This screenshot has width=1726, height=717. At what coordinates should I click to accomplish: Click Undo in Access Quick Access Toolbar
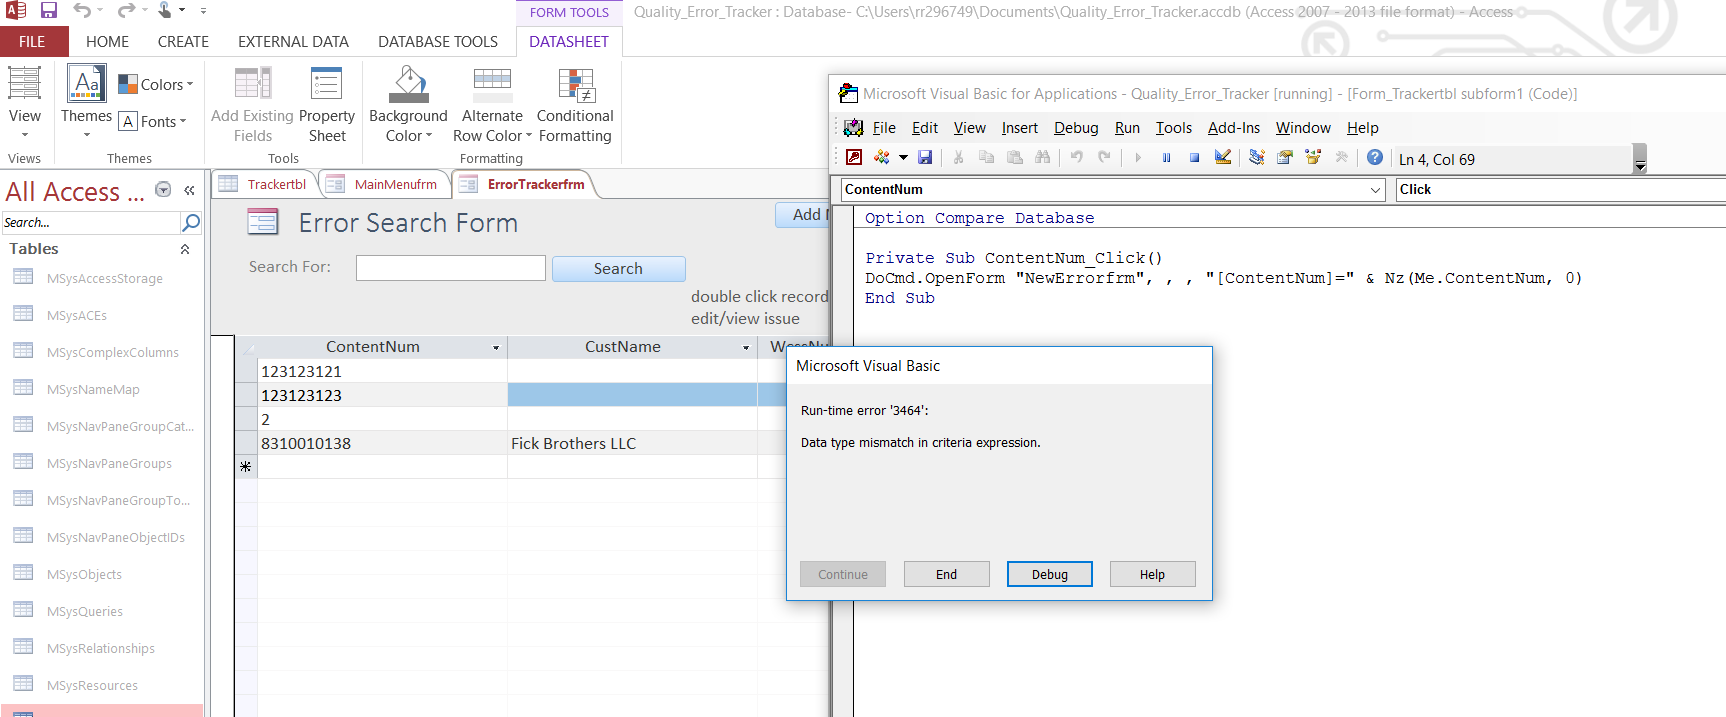tap(82, 11)
